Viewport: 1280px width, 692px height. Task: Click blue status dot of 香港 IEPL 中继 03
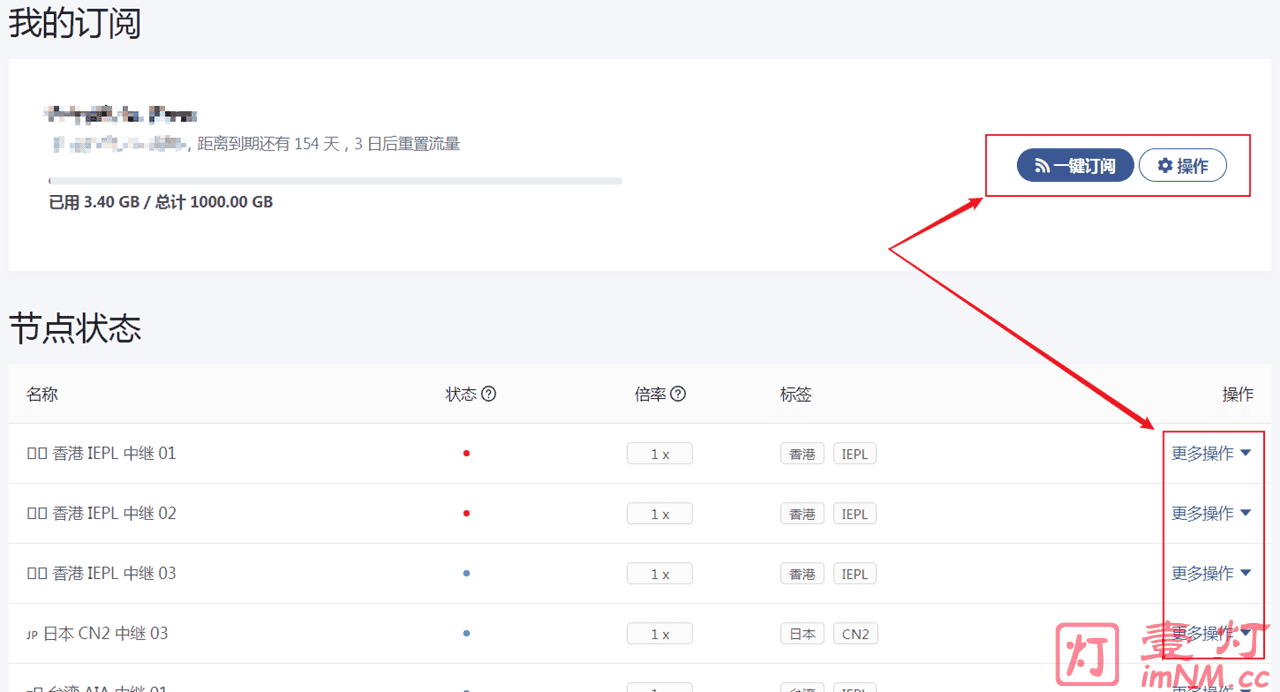tap(466, 573)
